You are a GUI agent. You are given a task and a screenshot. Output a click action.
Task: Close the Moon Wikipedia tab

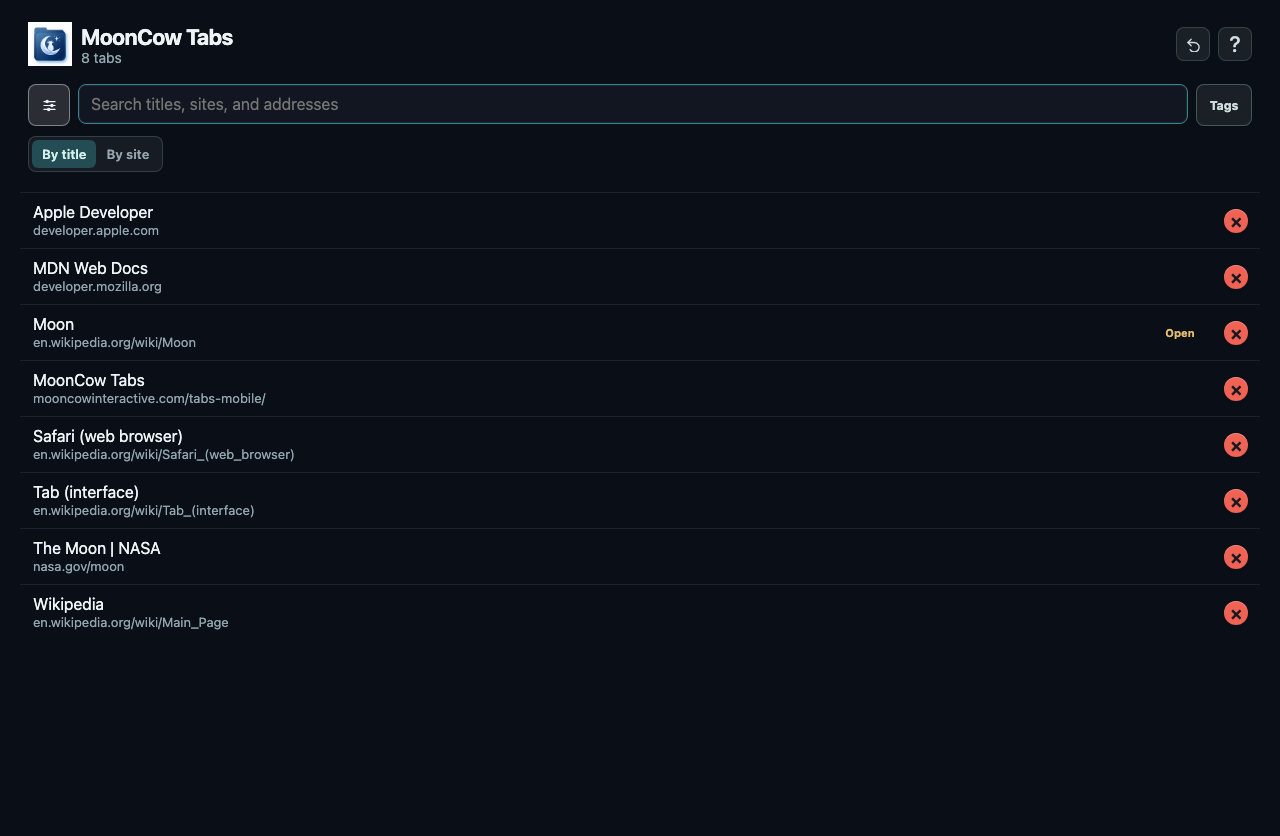tap(1236, 333)
